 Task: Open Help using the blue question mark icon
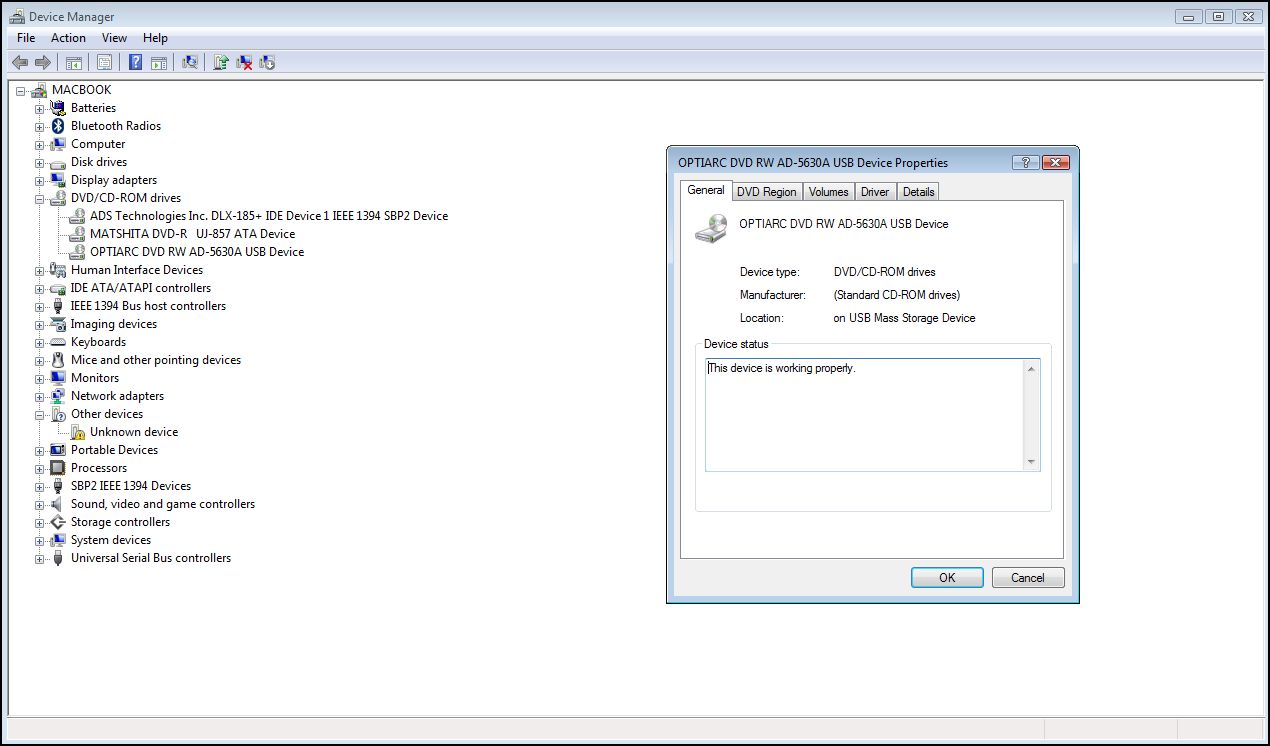[x=135, y=62]
